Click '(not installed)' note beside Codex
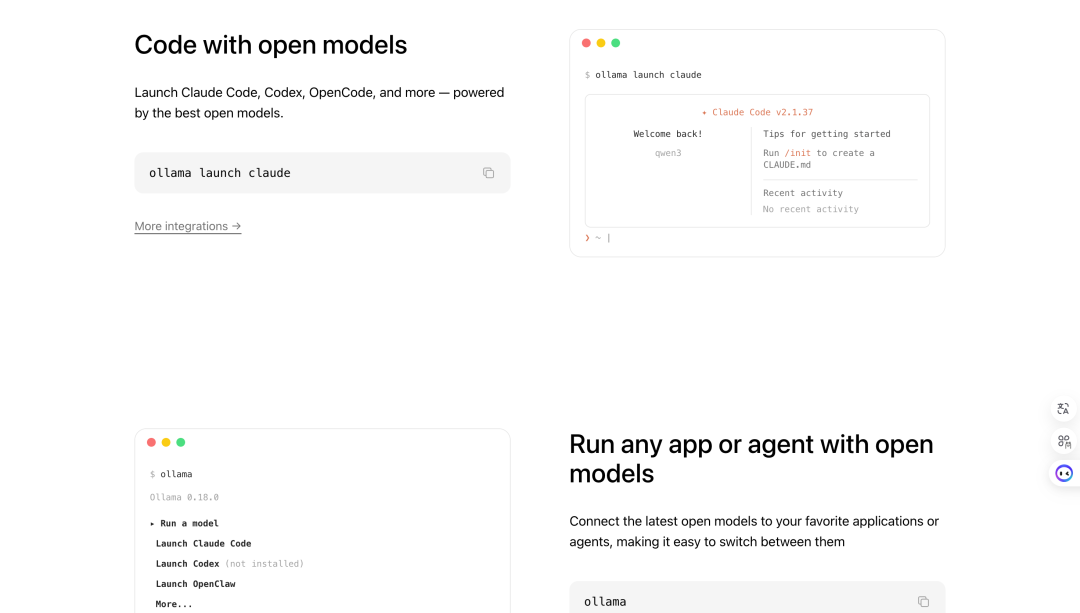The image size is (1080, 613). tap(264, 563)
